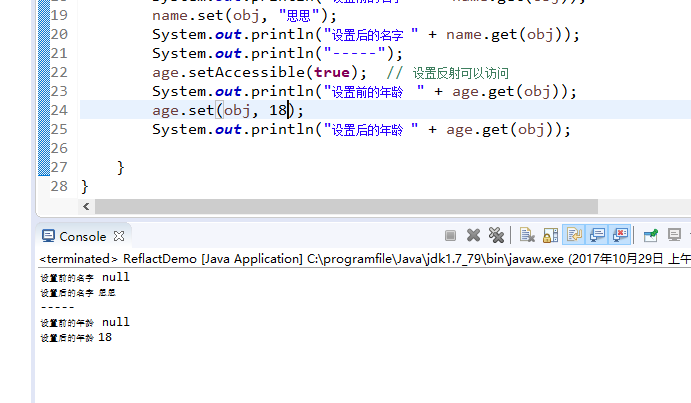Click line number 24 in gutter
The width and height of the screenshot is (691, 403).
click(59, 110)
